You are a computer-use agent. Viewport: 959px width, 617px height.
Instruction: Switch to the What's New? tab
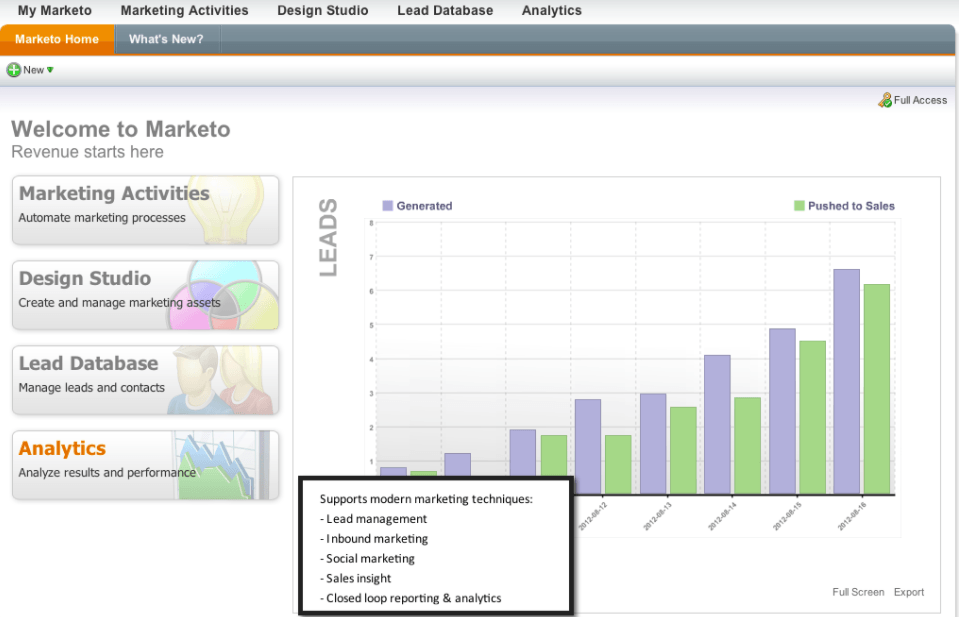(166, 39)
